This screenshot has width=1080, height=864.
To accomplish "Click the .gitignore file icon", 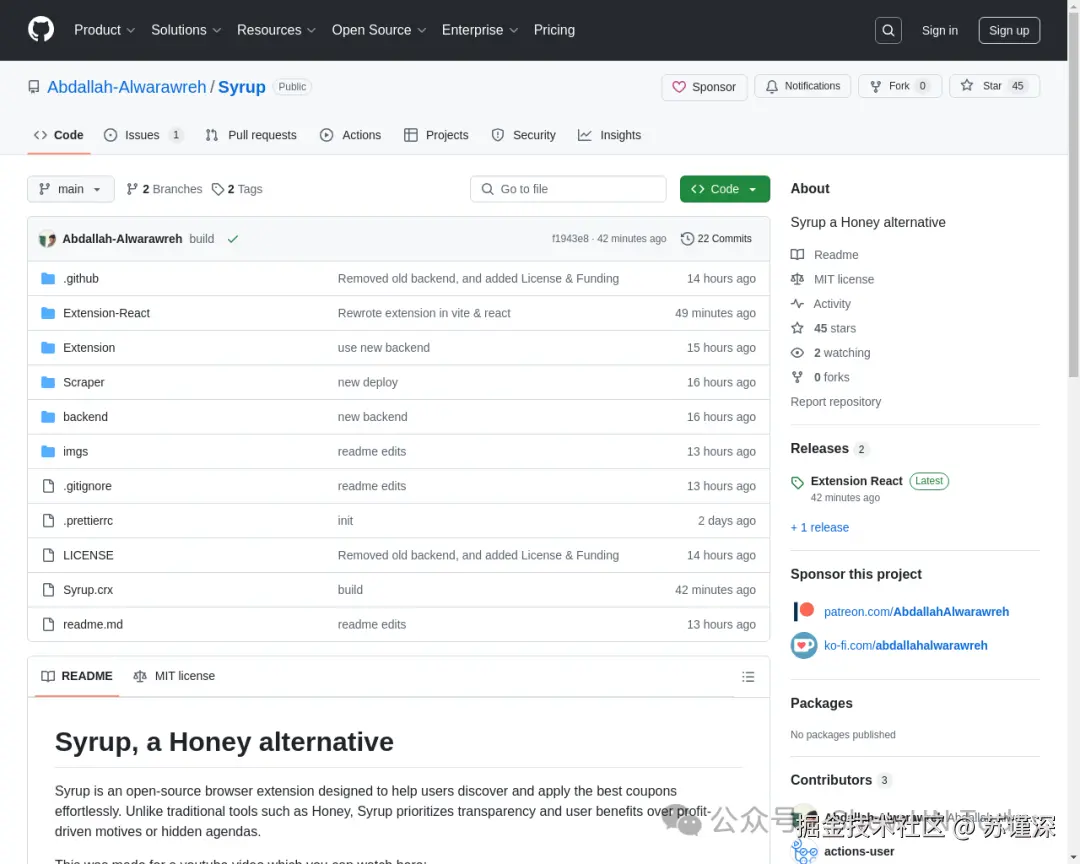I will (48, 486).
